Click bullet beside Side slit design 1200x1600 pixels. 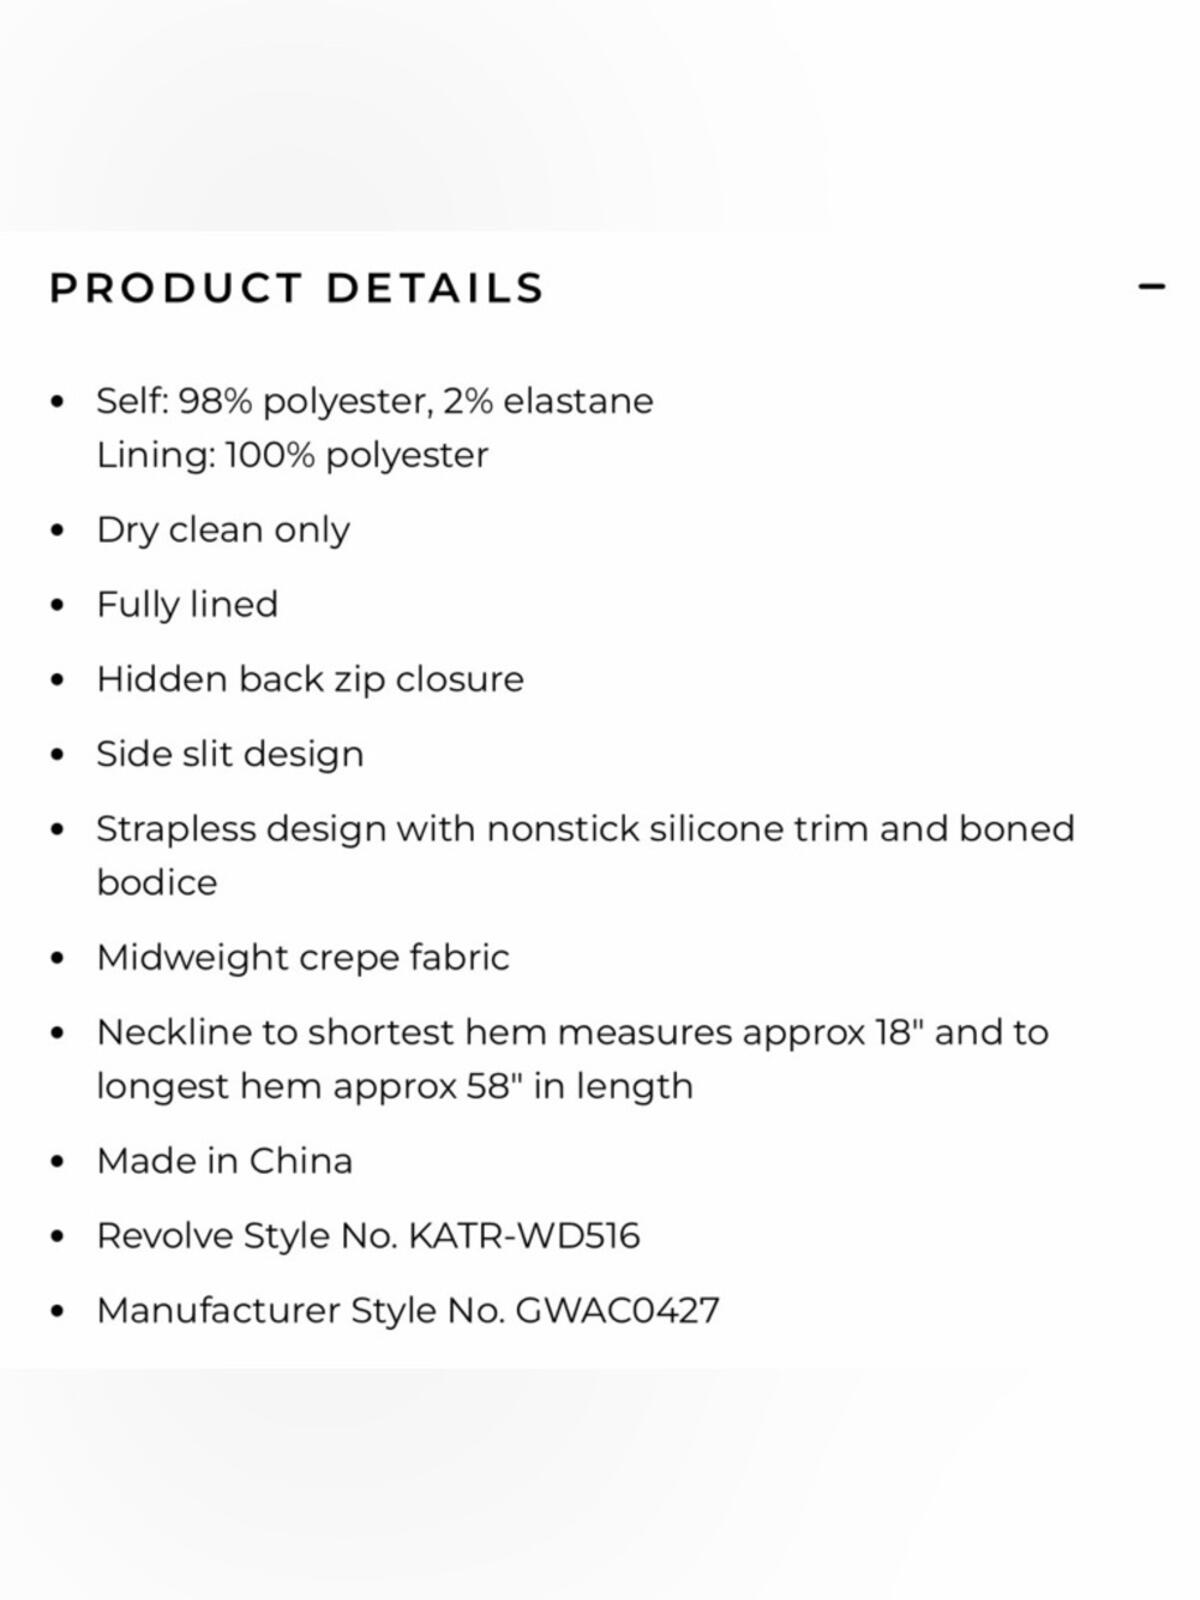57,755
